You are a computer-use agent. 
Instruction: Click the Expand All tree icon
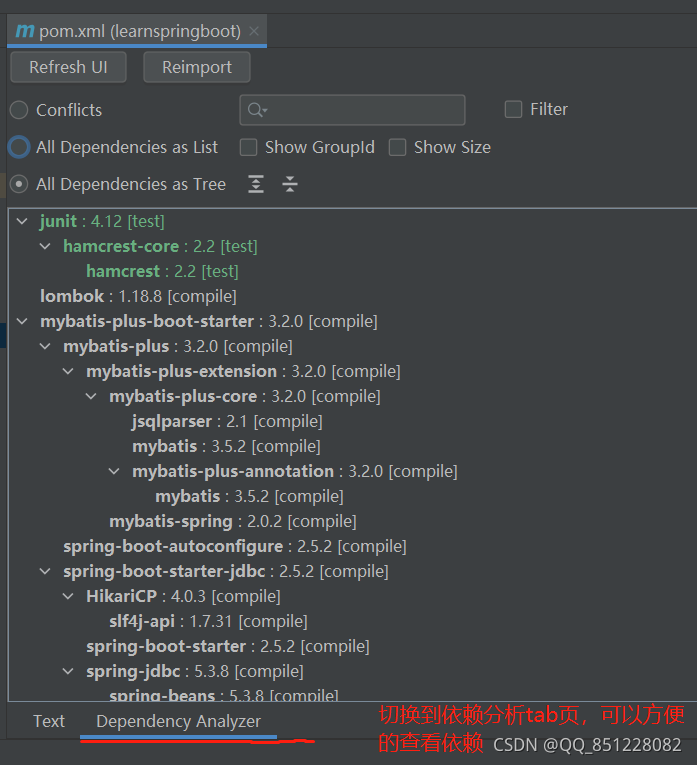[256, 184]
